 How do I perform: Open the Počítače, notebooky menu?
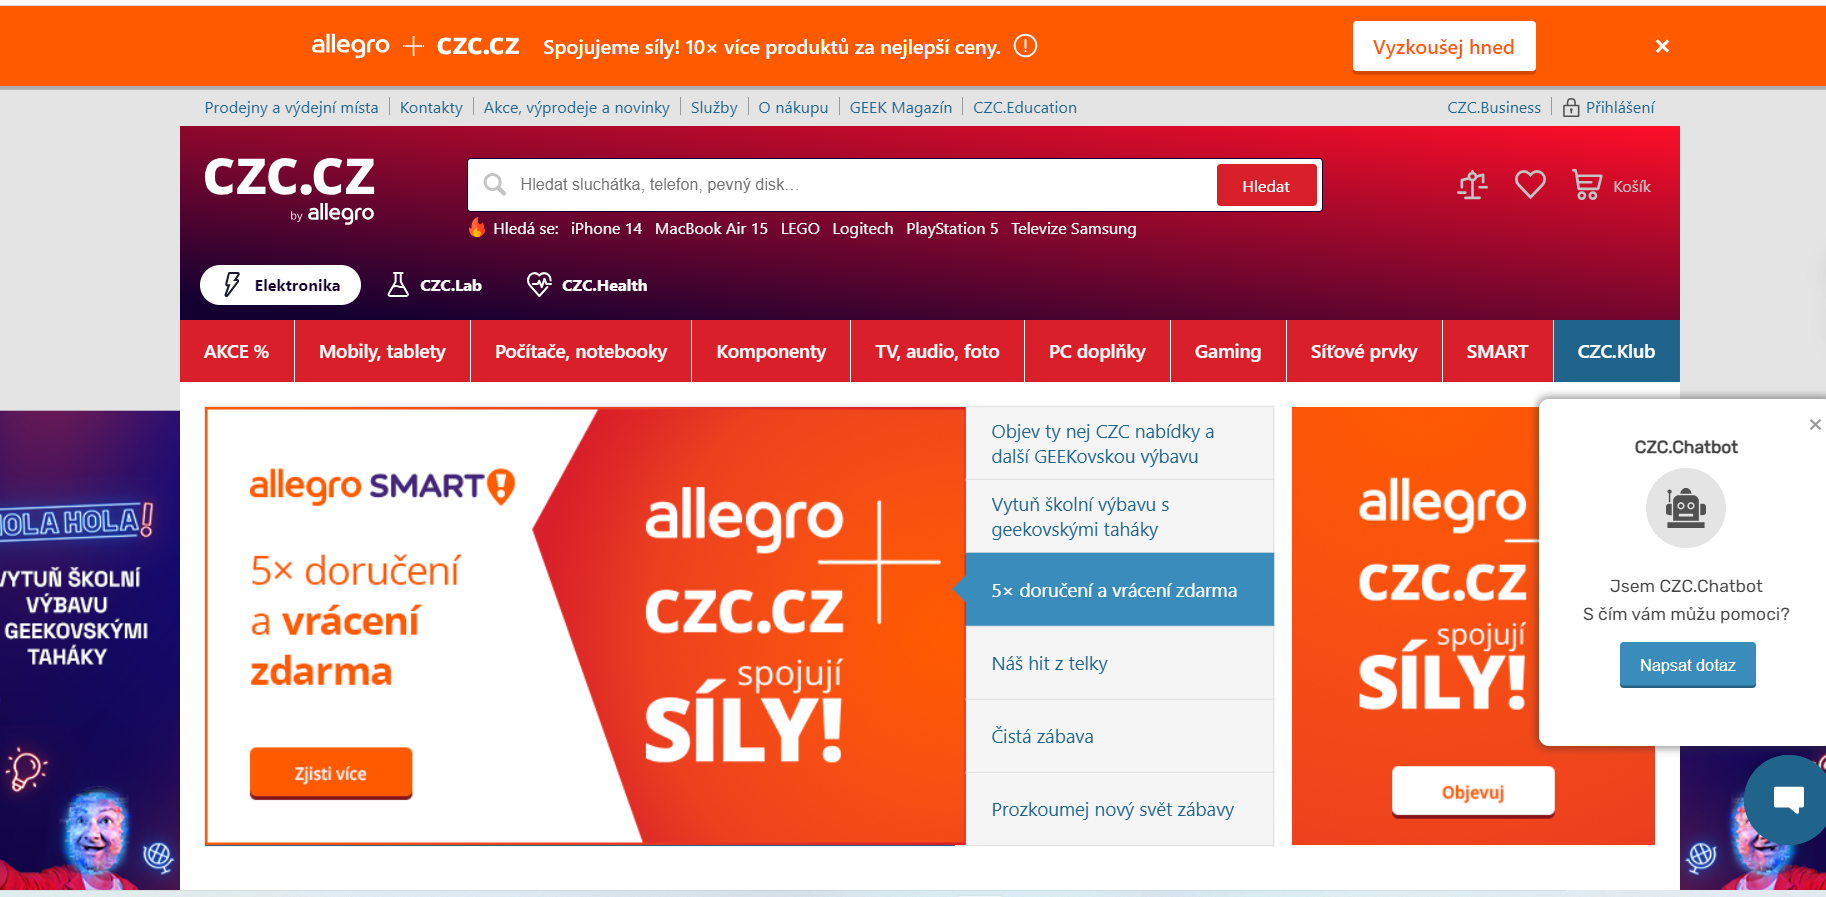point(581,351)
